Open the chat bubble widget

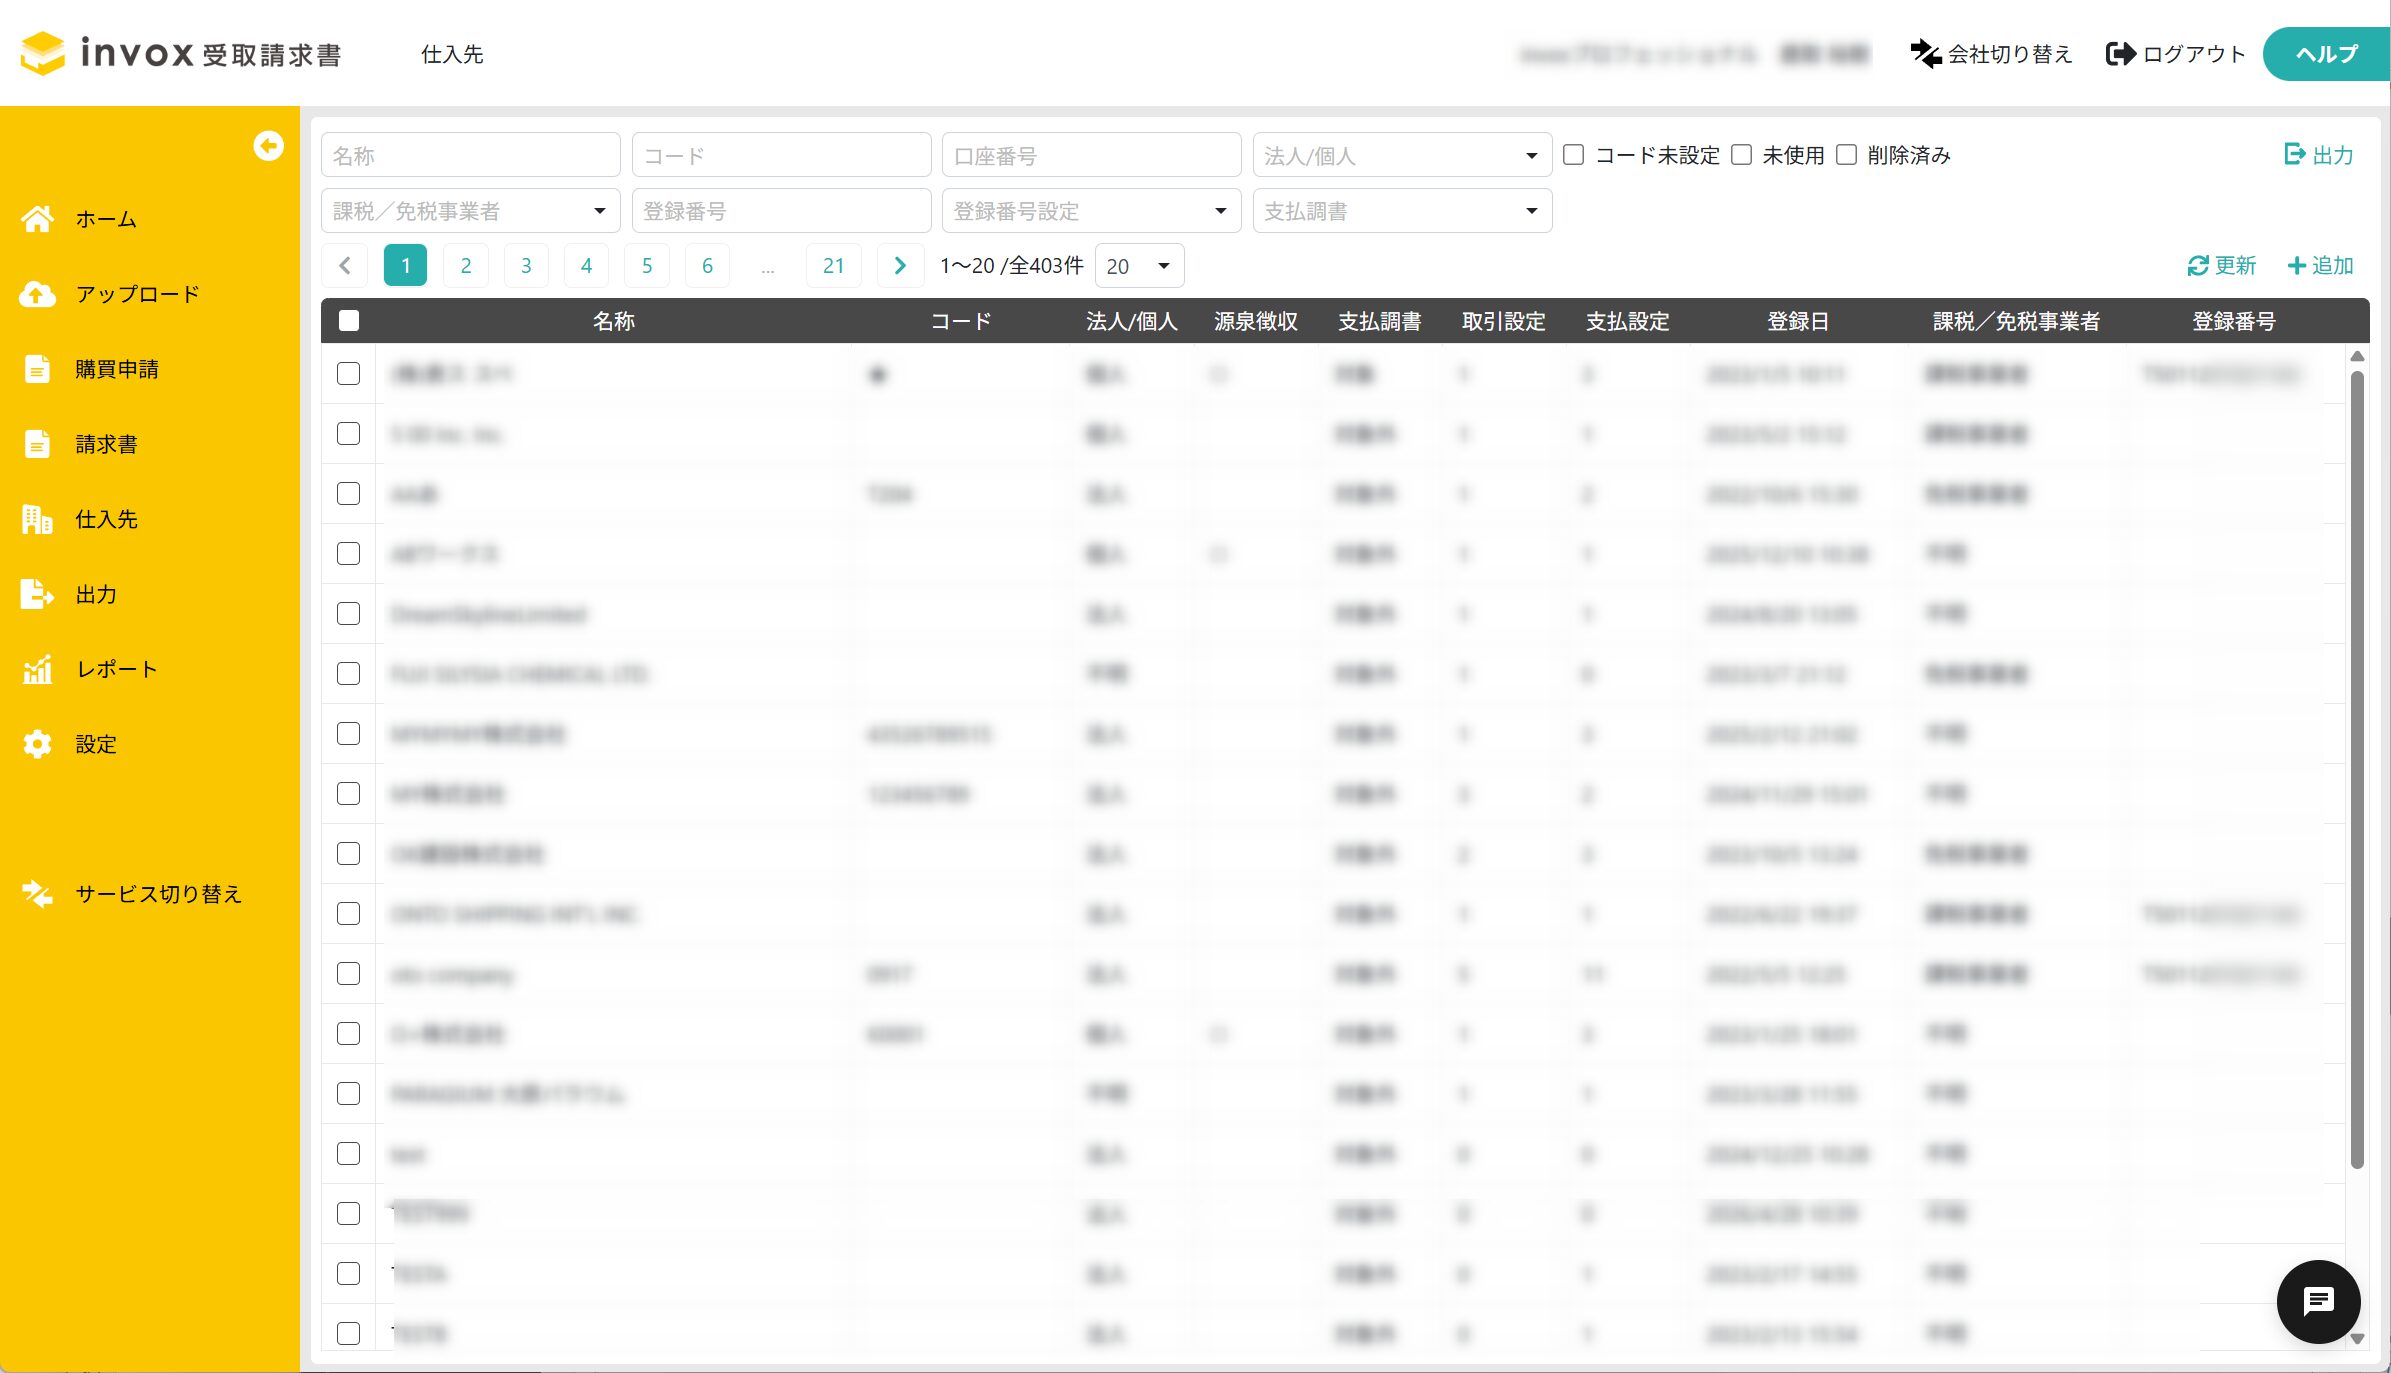[2317, 1301]
